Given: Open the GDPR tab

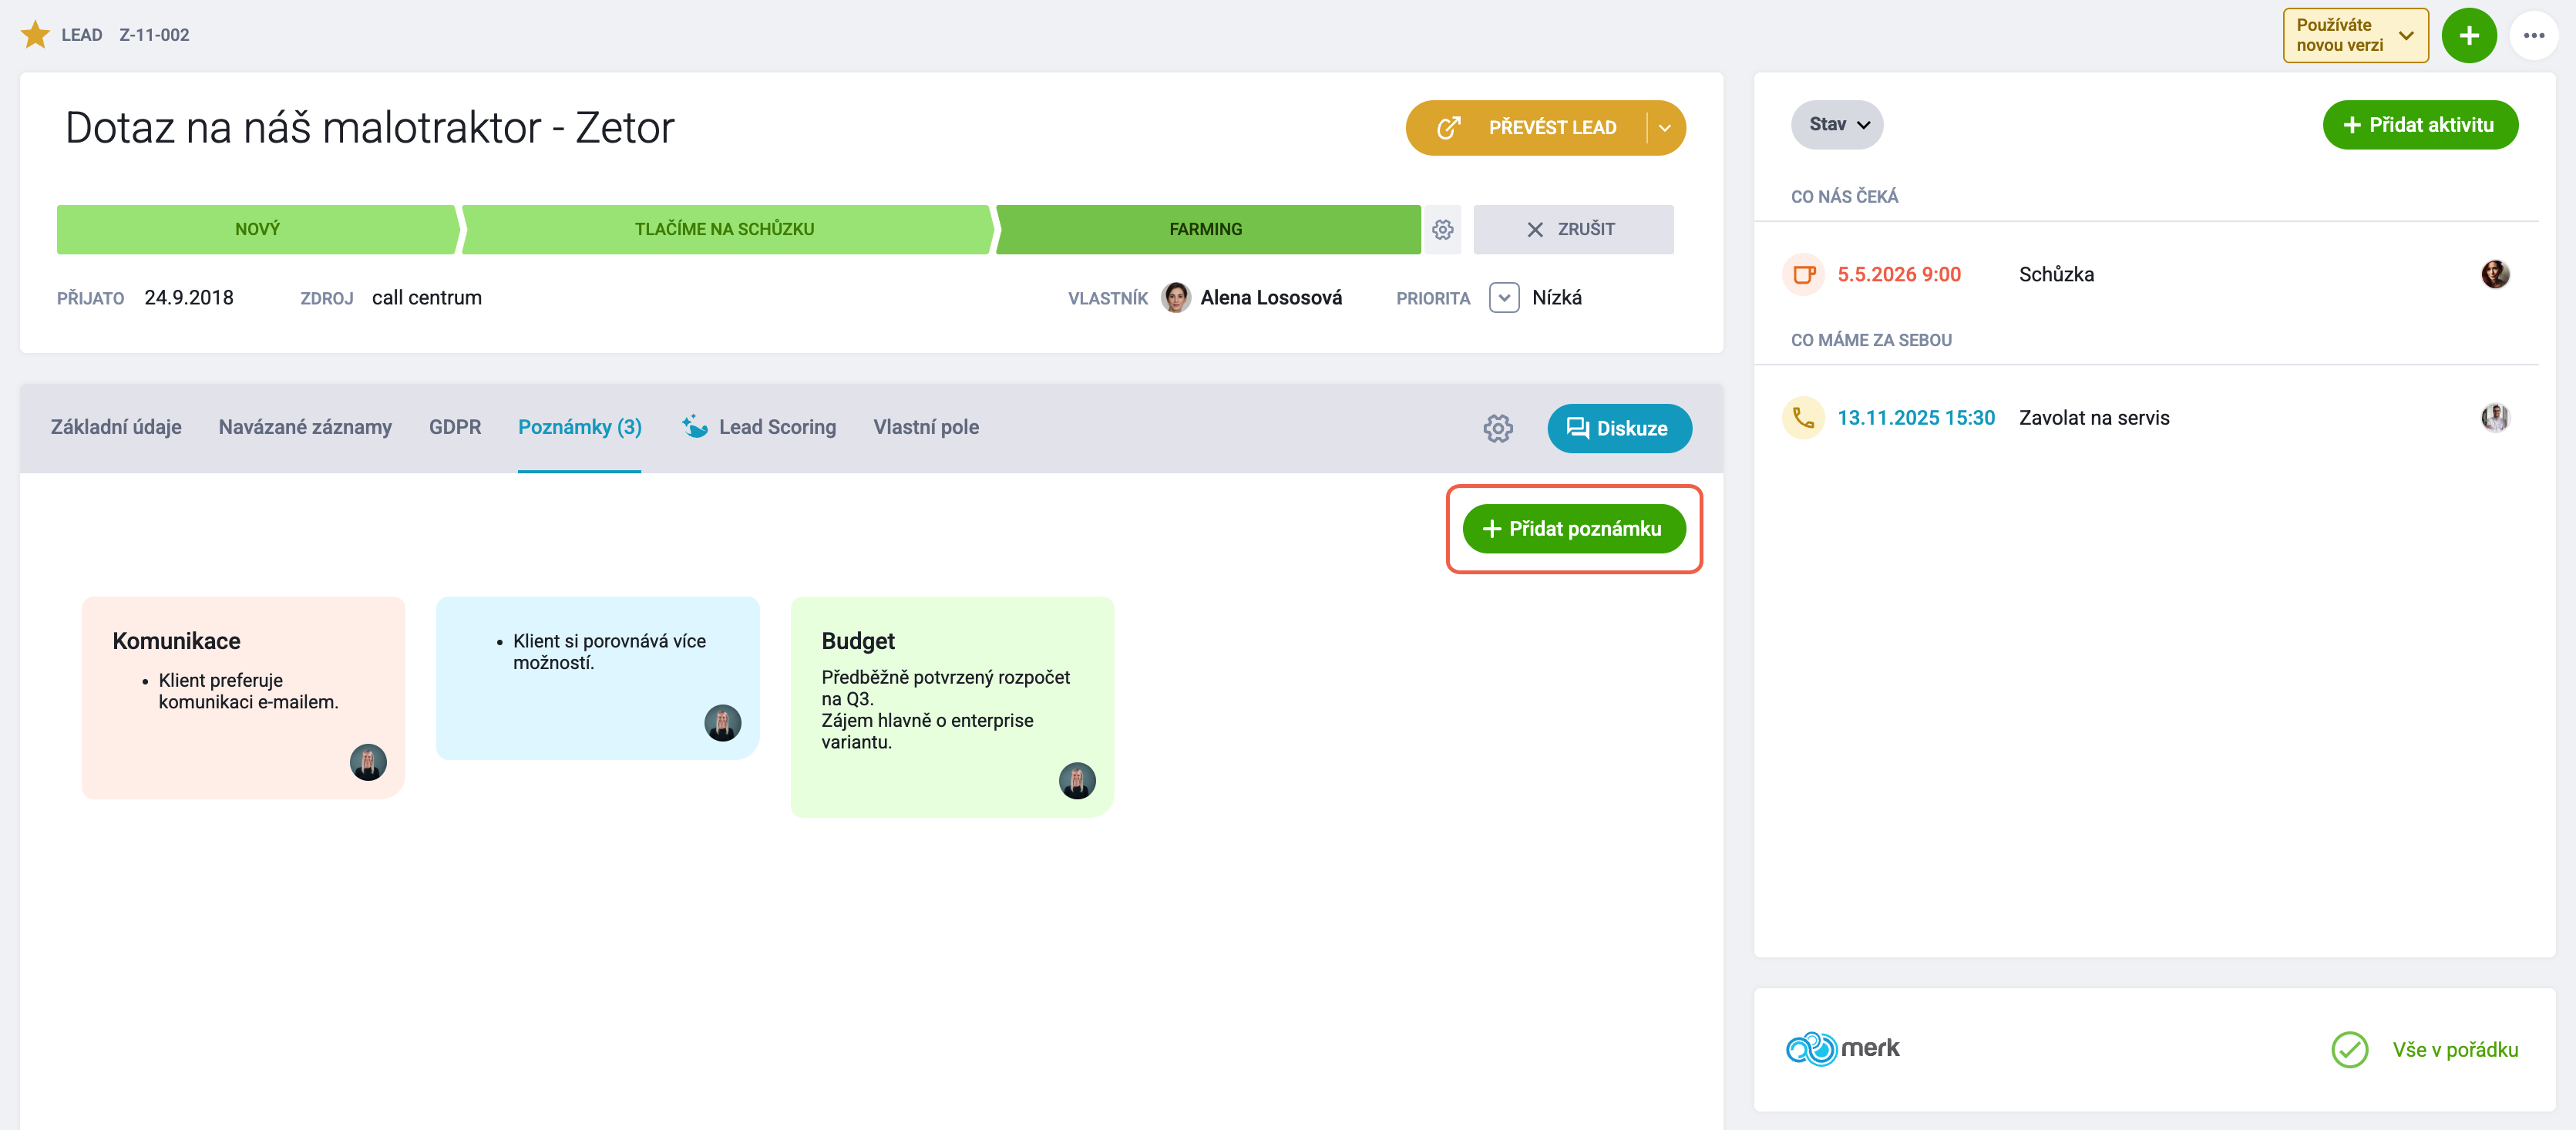Looking at the screenshot, I should (455, 427).
